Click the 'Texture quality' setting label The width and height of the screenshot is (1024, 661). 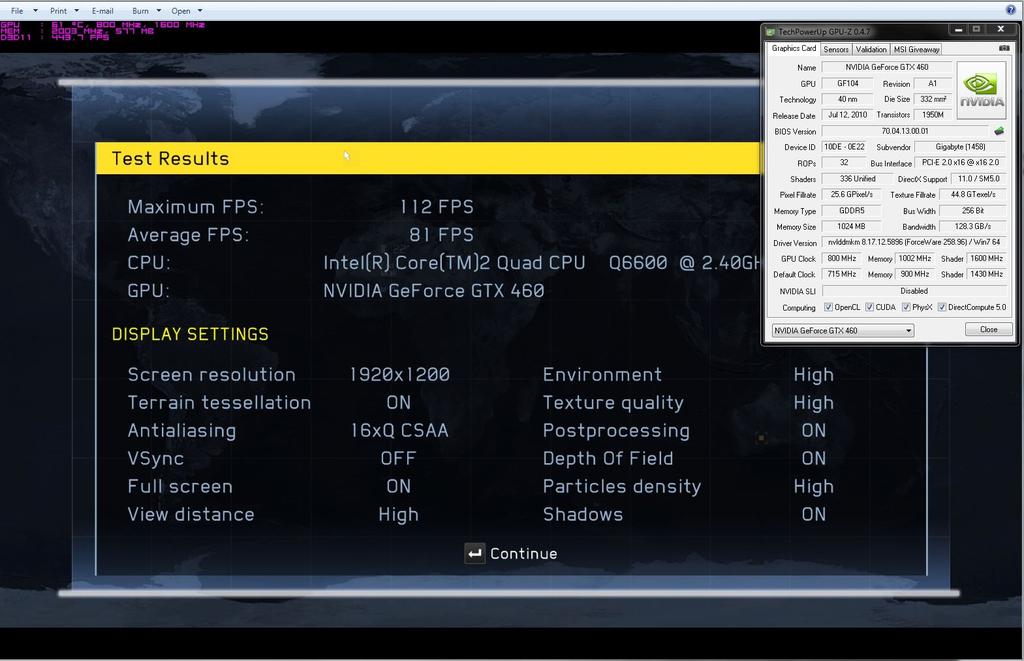point(613,403)
